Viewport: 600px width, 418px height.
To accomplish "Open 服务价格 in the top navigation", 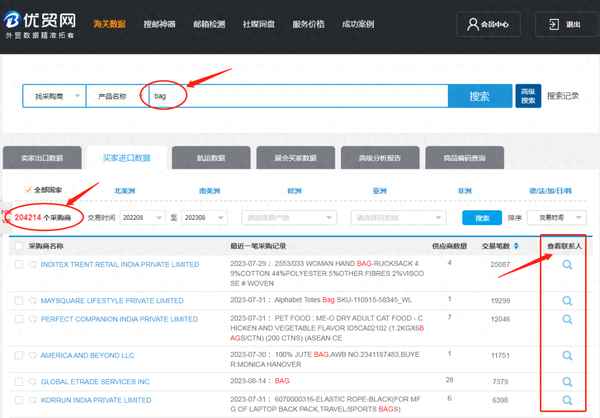I will [x=308, y=24].
